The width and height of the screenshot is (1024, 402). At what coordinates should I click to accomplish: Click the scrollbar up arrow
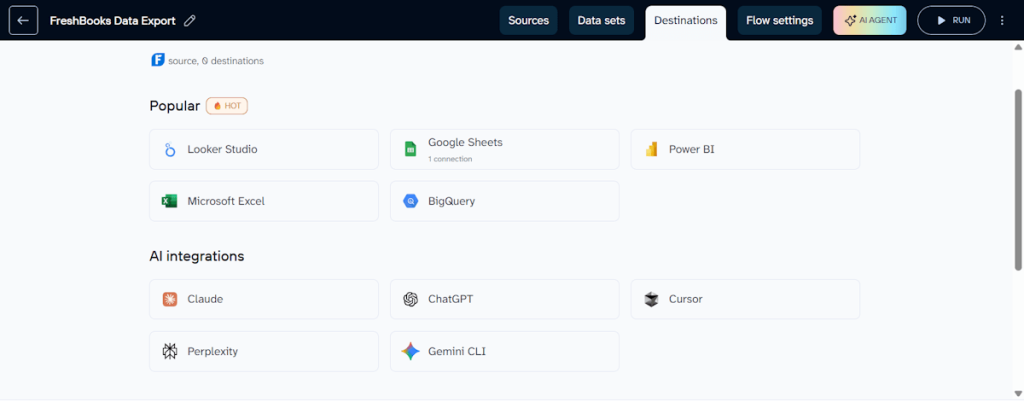coord(1017,47)
